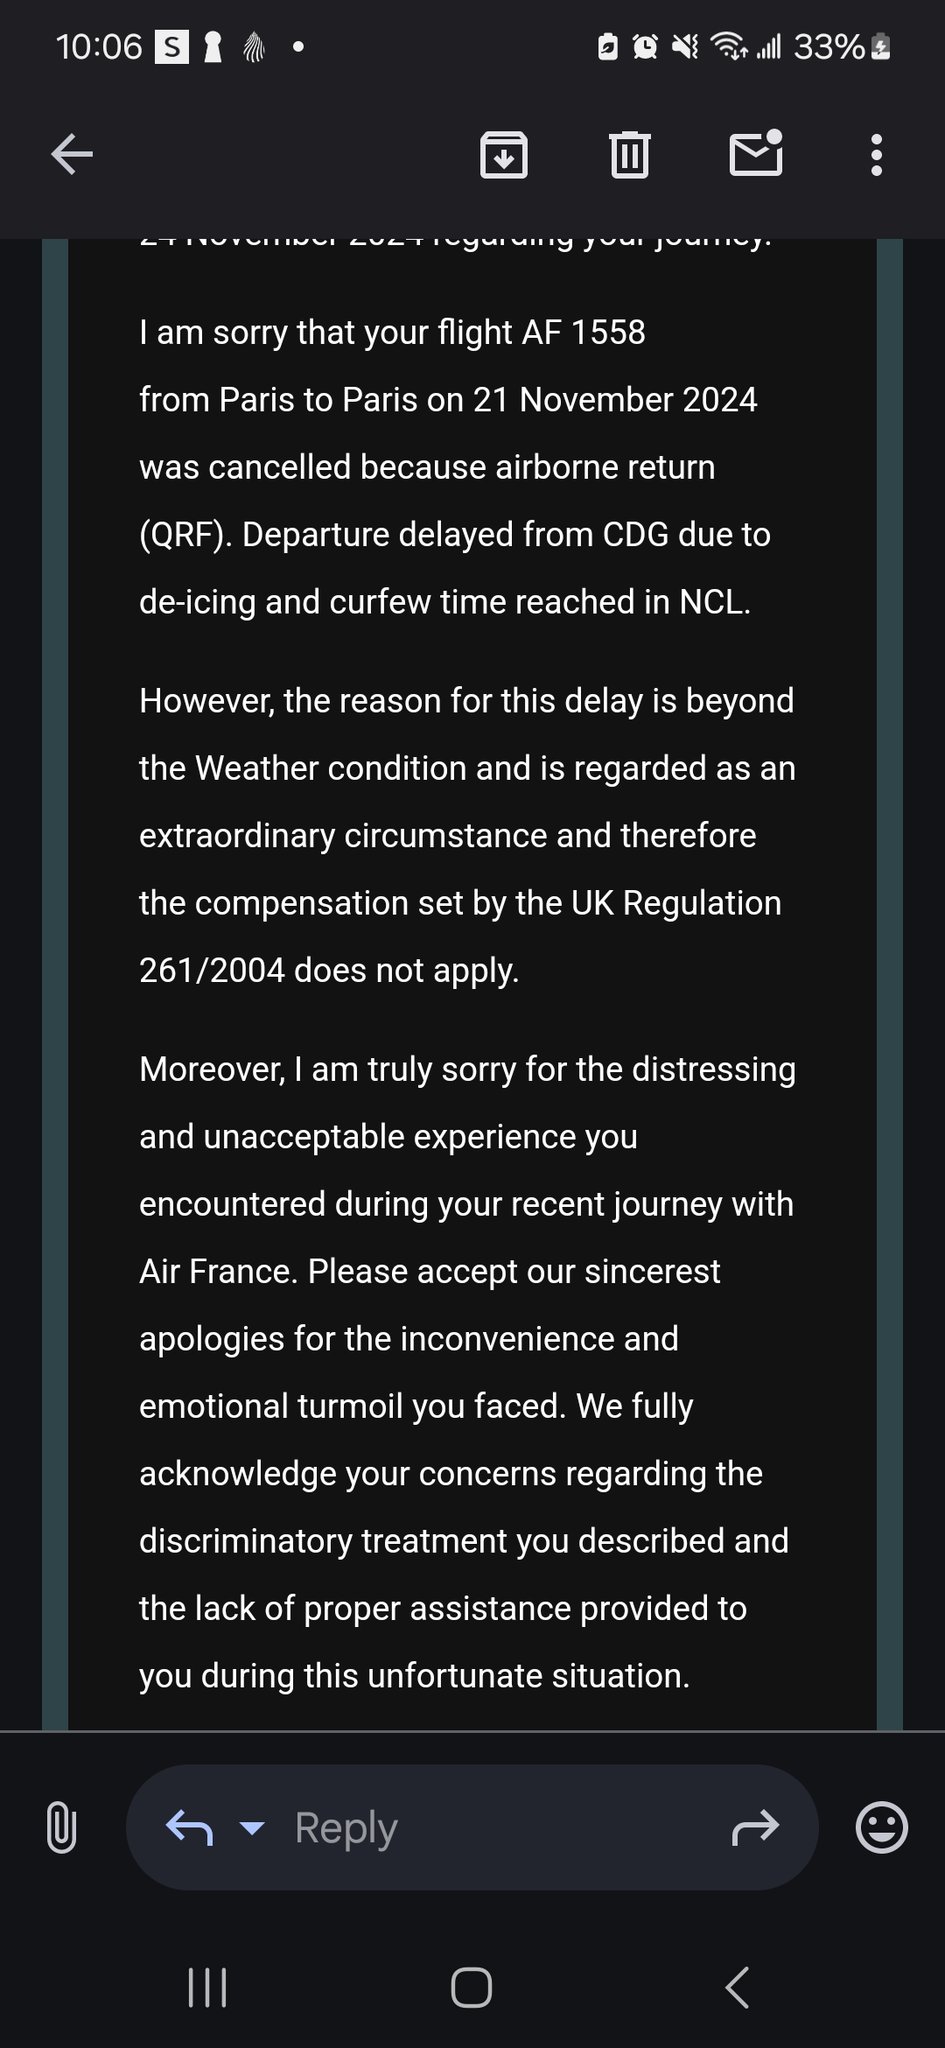Tap the Android home button
The image size is (945, 2048).
[x=472, y=1988]
